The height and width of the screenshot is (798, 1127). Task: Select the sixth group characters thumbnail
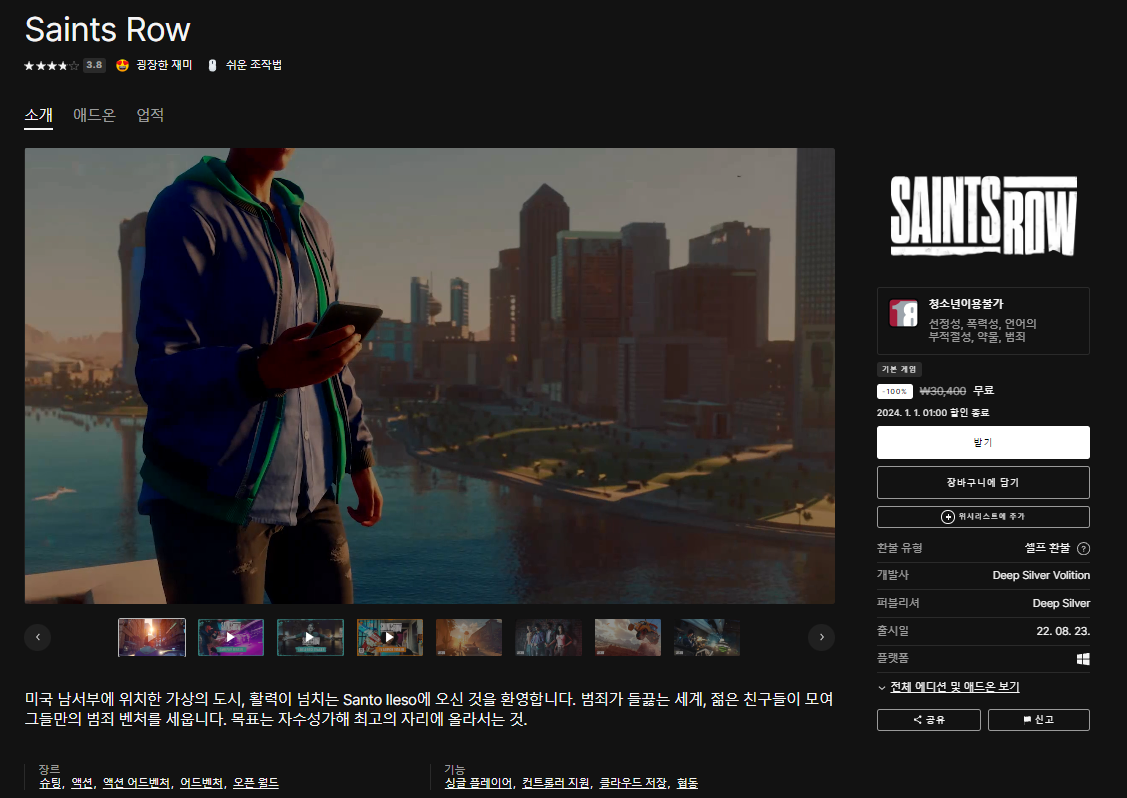pyautogui.click(x=548, y=637)
